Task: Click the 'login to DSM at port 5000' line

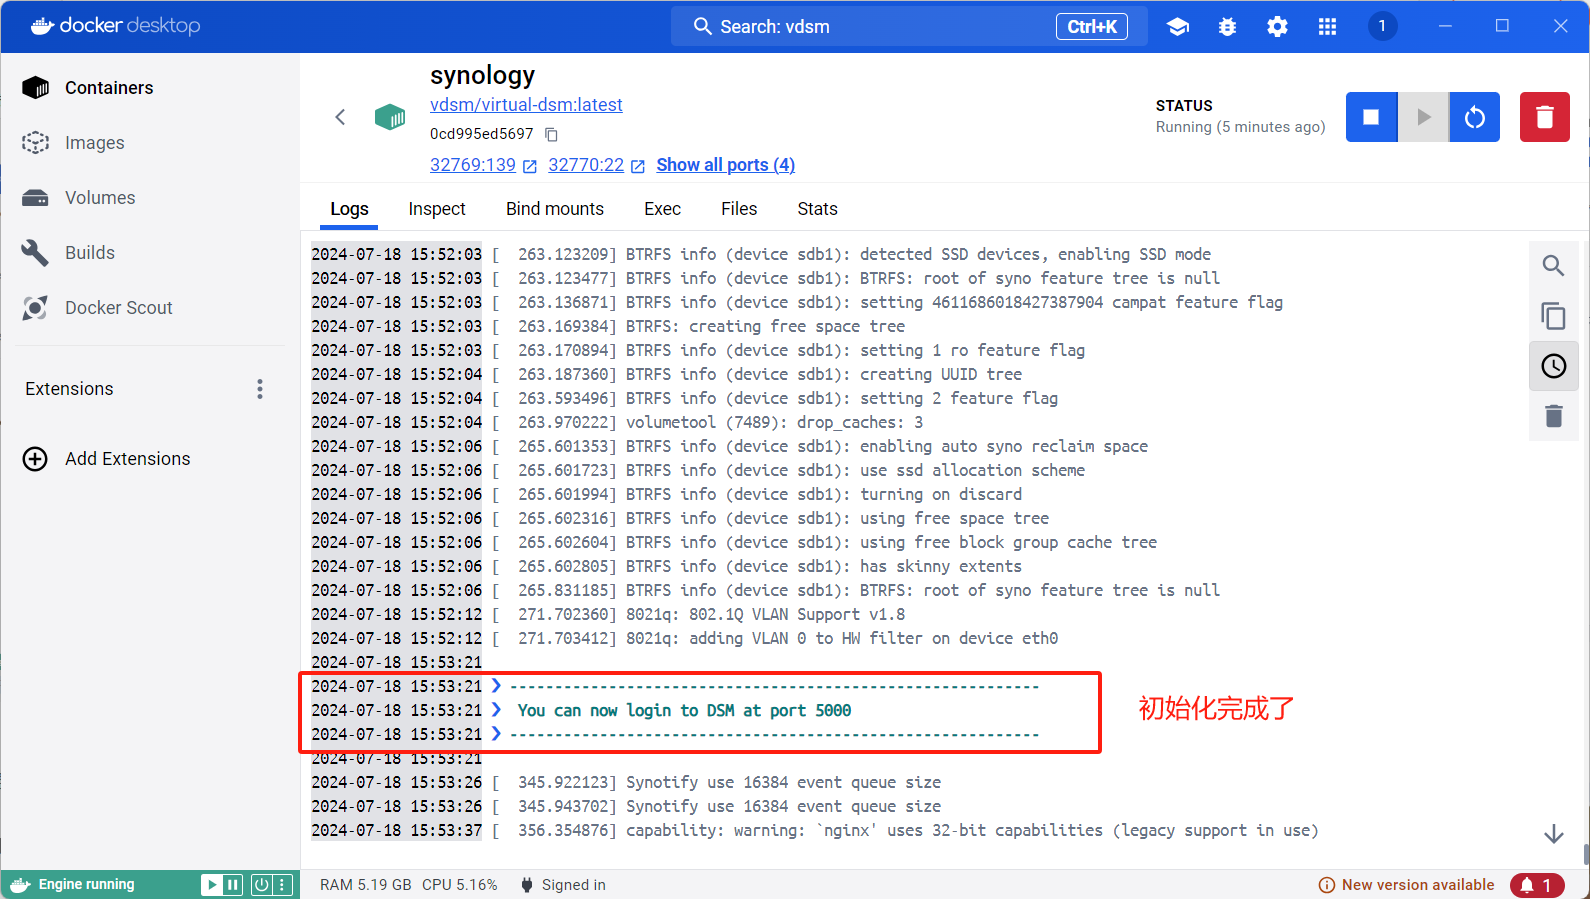Action: click(x=684, y=711)
